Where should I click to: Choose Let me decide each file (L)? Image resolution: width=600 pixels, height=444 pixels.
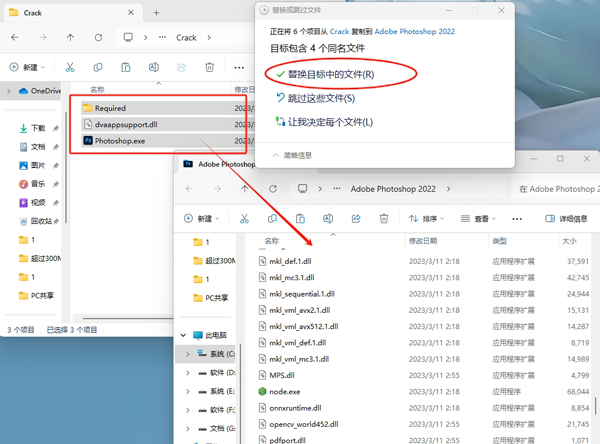[x=324, y=122]
